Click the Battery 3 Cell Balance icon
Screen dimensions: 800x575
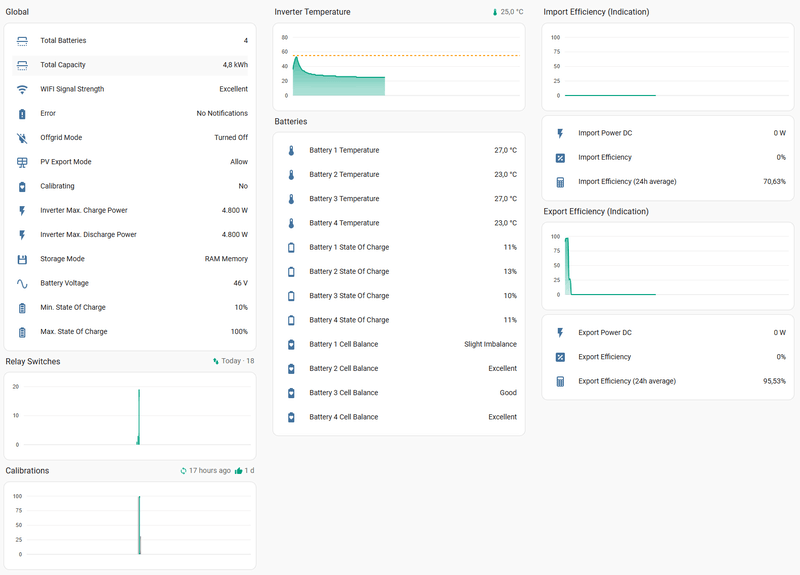pos(291,393)
